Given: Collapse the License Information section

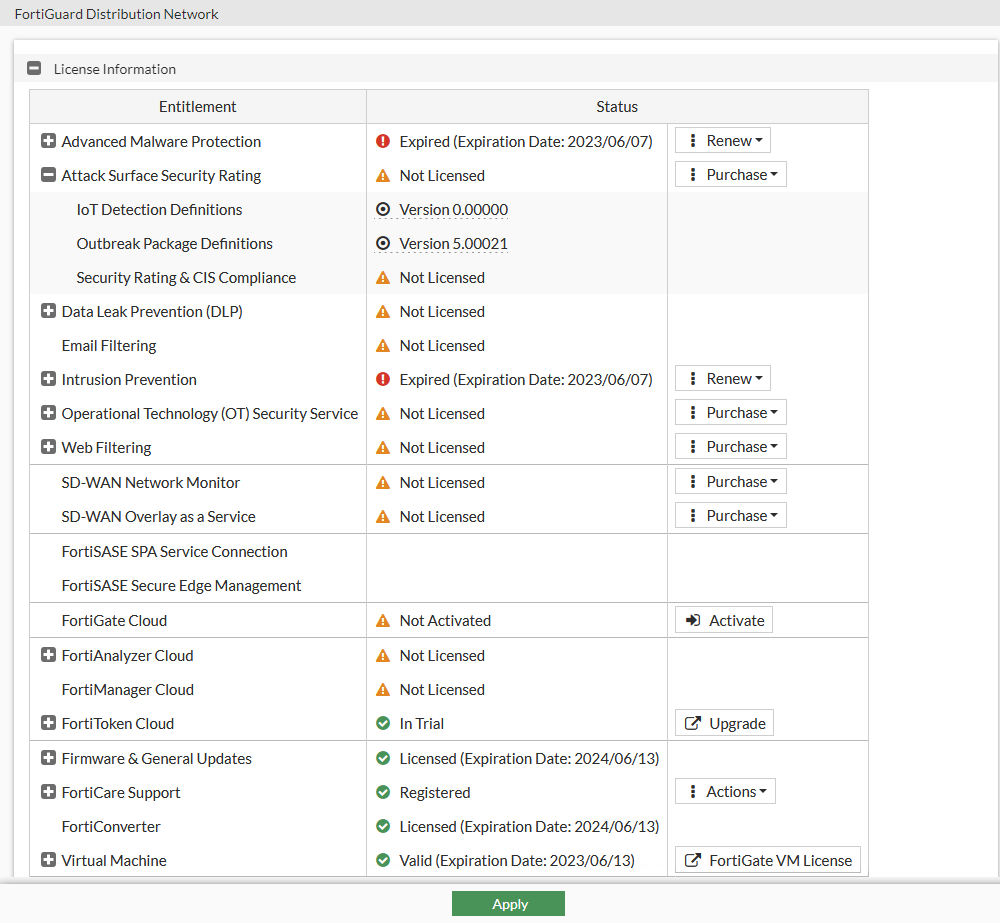Looking at the screenshot, I should click(x=34, y=69).
